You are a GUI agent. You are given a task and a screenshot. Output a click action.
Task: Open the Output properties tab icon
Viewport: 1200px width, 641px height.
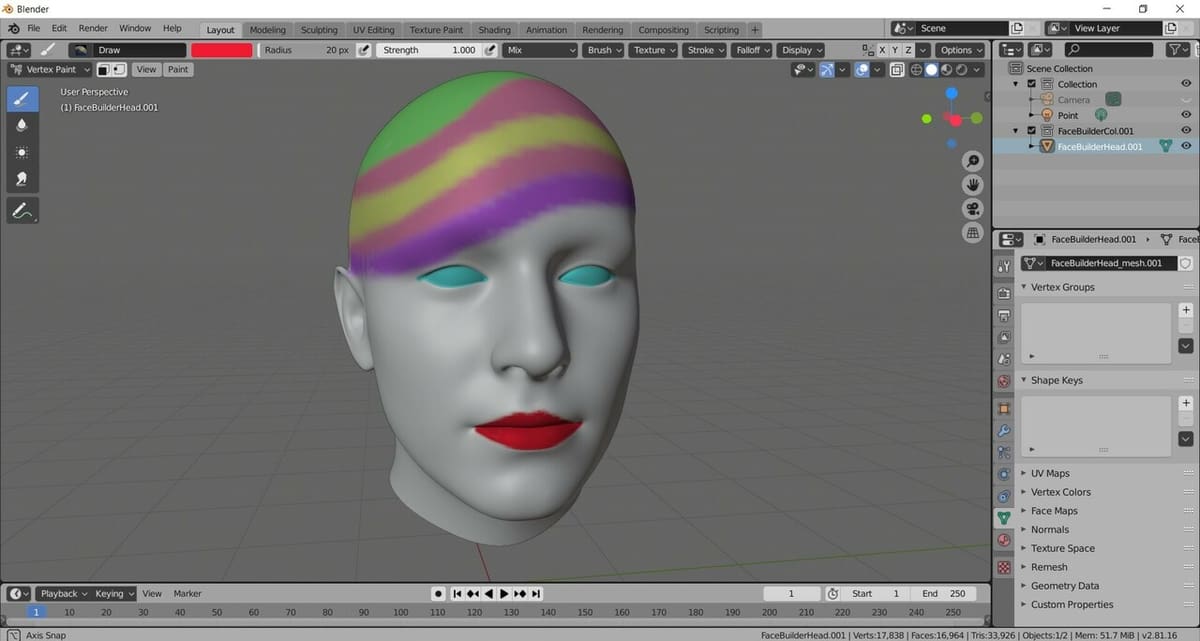[1004, 315]
